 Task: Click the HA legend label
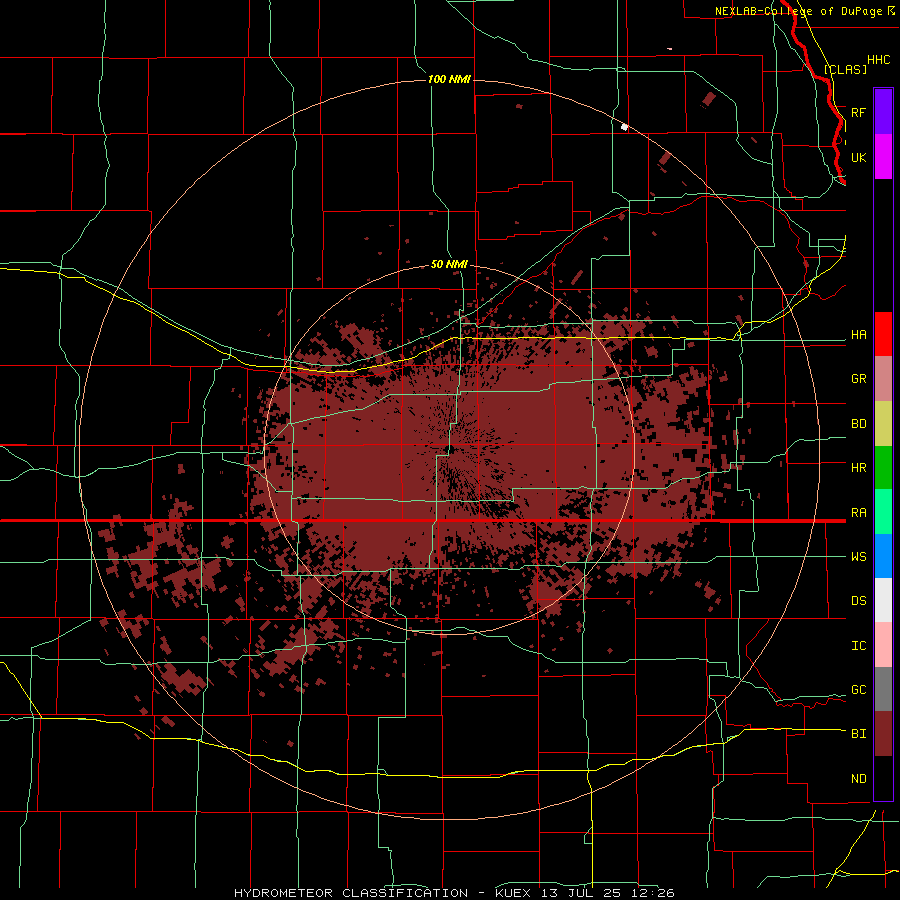(858, 335)
